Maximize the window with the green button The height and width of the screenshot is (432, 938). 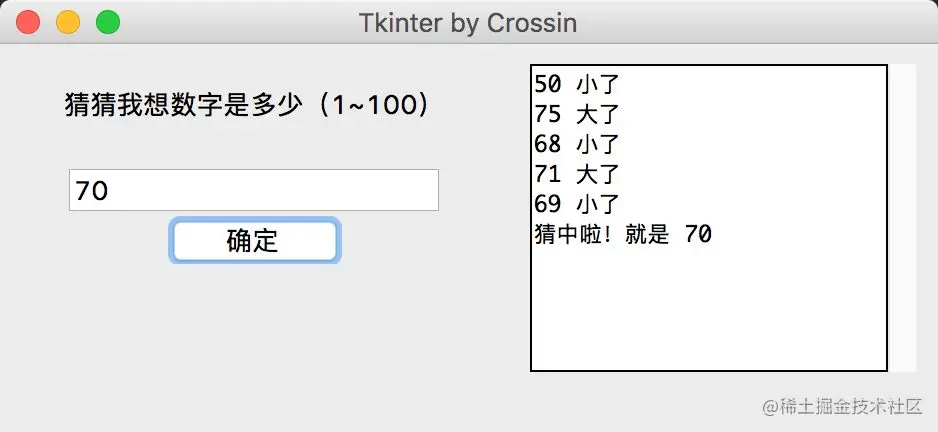coord(107,22)
